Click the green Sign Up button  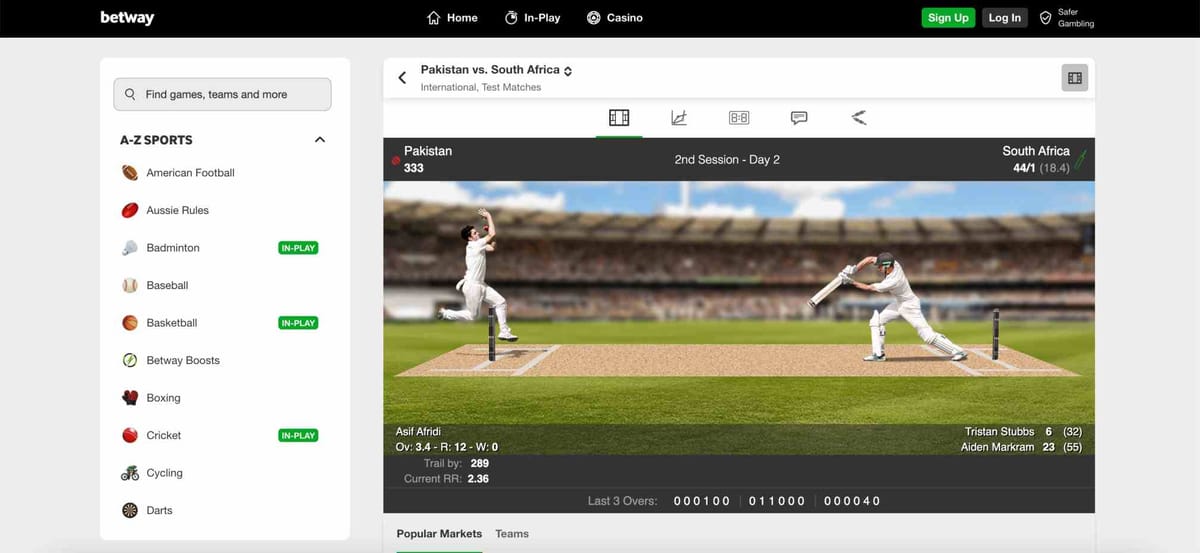(x=948, y=18)
